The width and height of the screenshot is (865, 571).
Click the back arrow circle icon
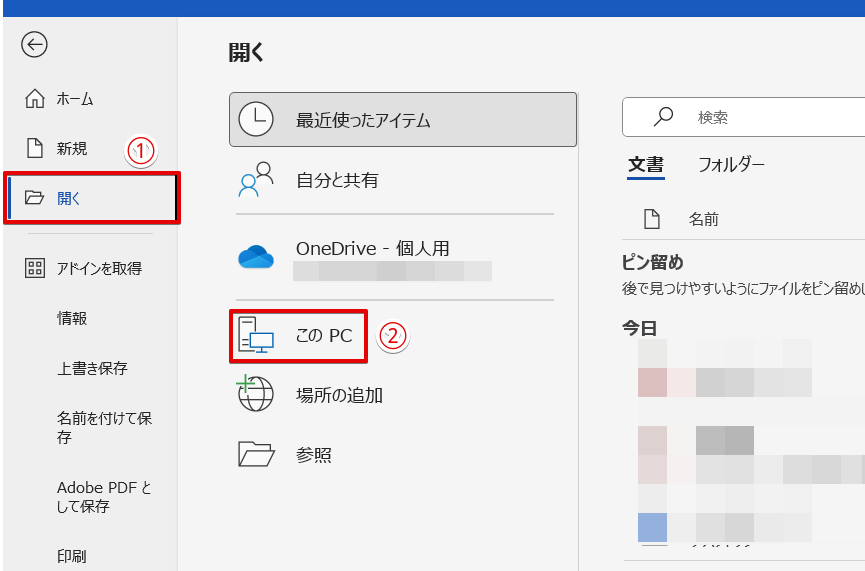pos(34,45)
